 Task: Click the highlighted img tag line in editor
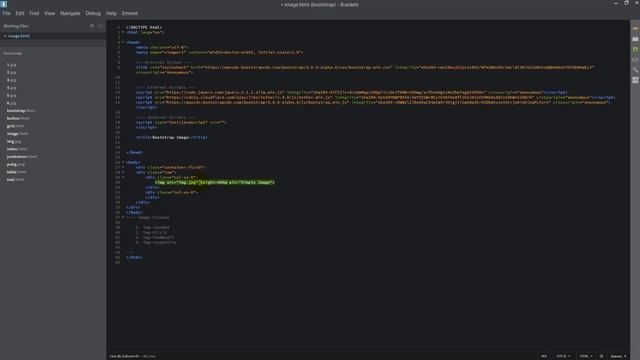click(x=215, y=182)
